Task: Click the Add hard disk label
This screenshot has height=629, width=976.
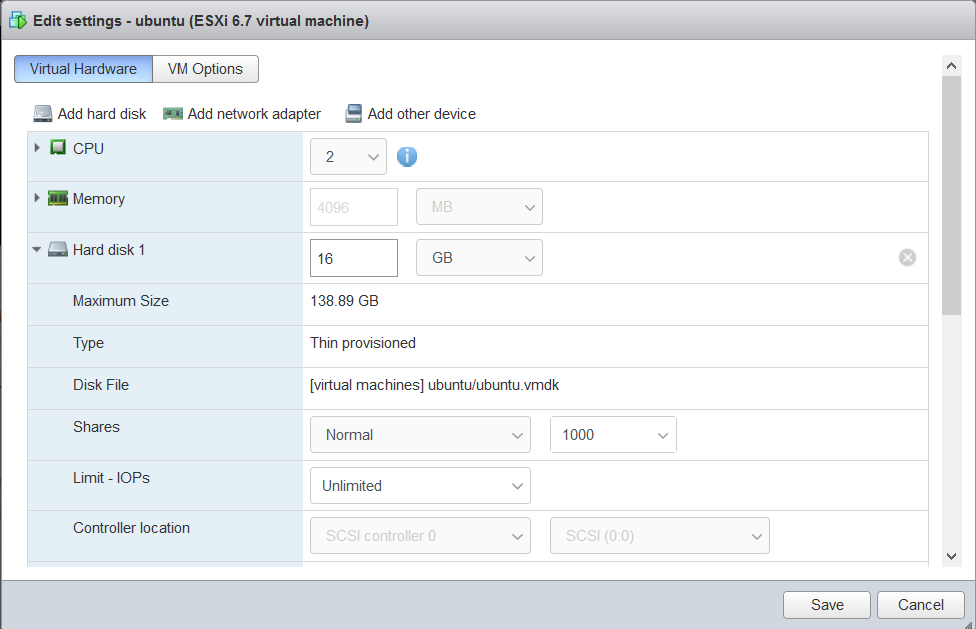Action: (102, 114)
